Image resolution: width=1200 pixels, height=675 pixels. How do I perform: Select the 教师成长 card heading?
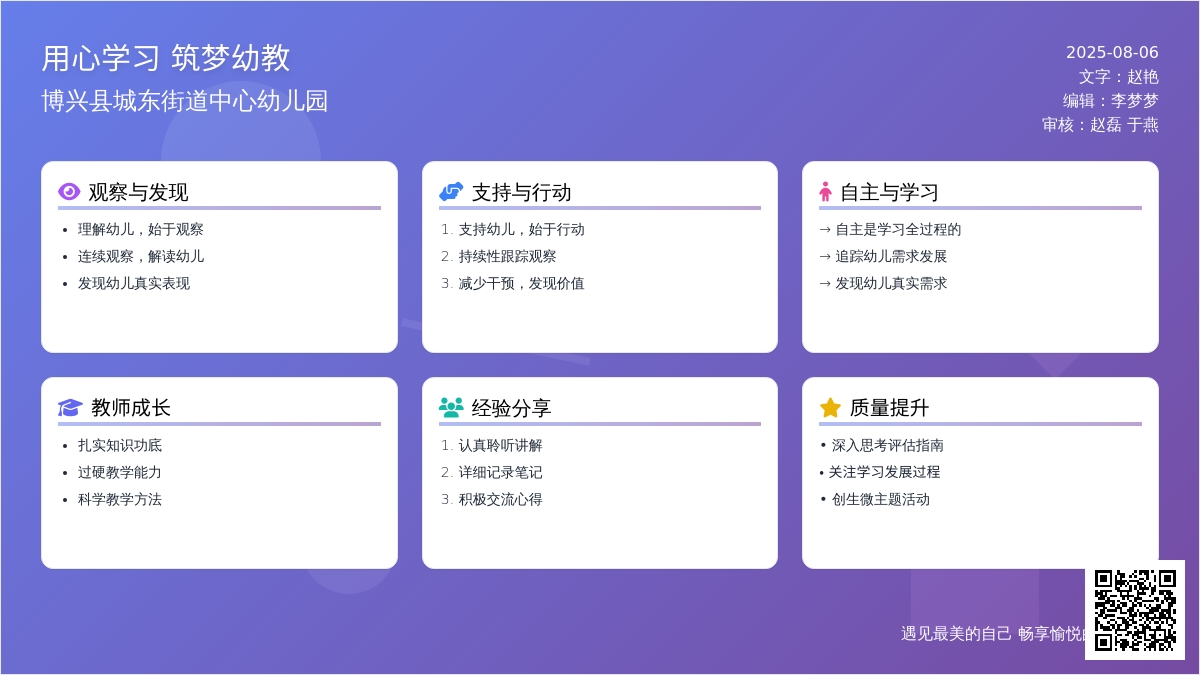(131, 408)
